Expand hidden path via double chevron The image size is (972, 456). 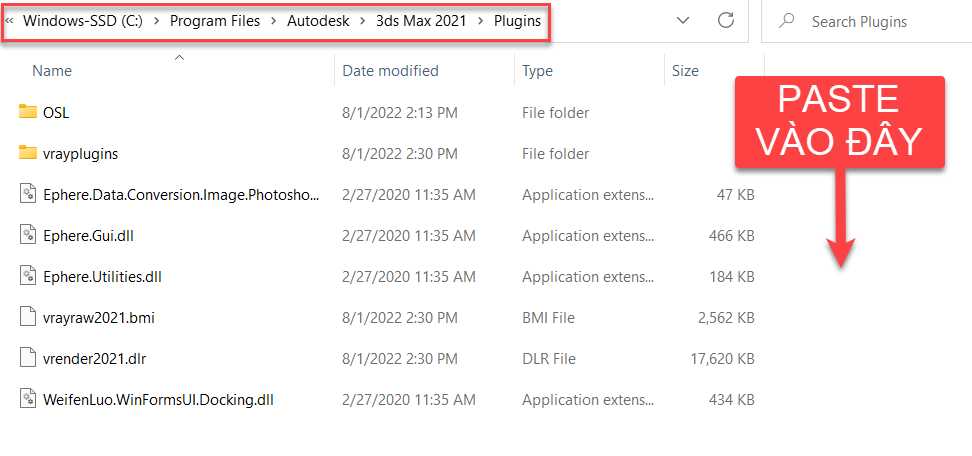(x=9, y=21)
